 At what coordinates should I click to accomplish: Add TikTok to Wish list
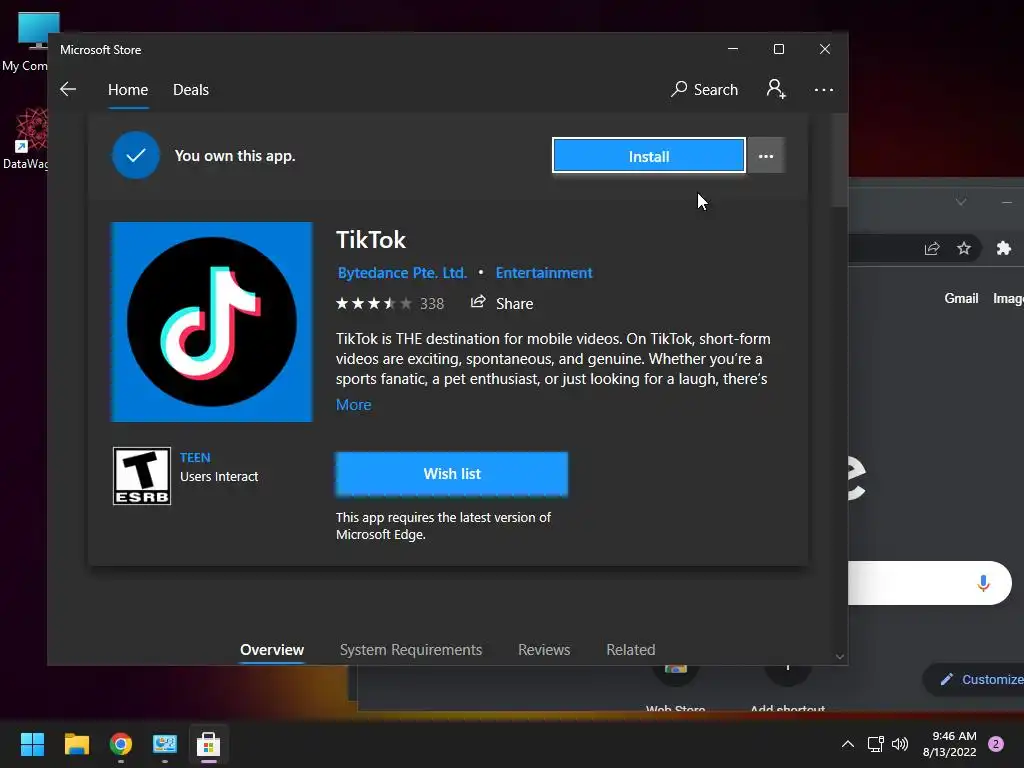451,474
